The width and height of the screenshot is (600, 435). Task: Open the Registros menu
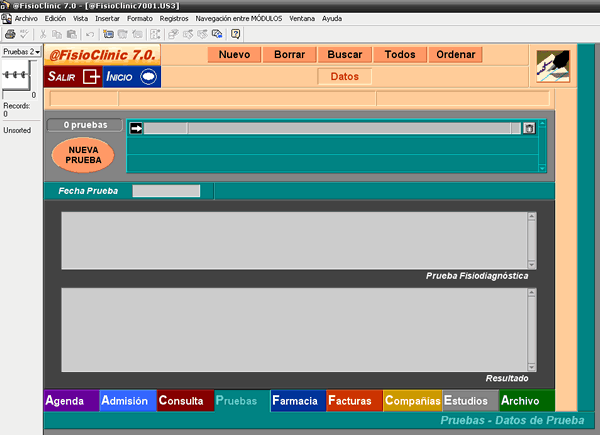pyautogui.click(x=174, y=18)
